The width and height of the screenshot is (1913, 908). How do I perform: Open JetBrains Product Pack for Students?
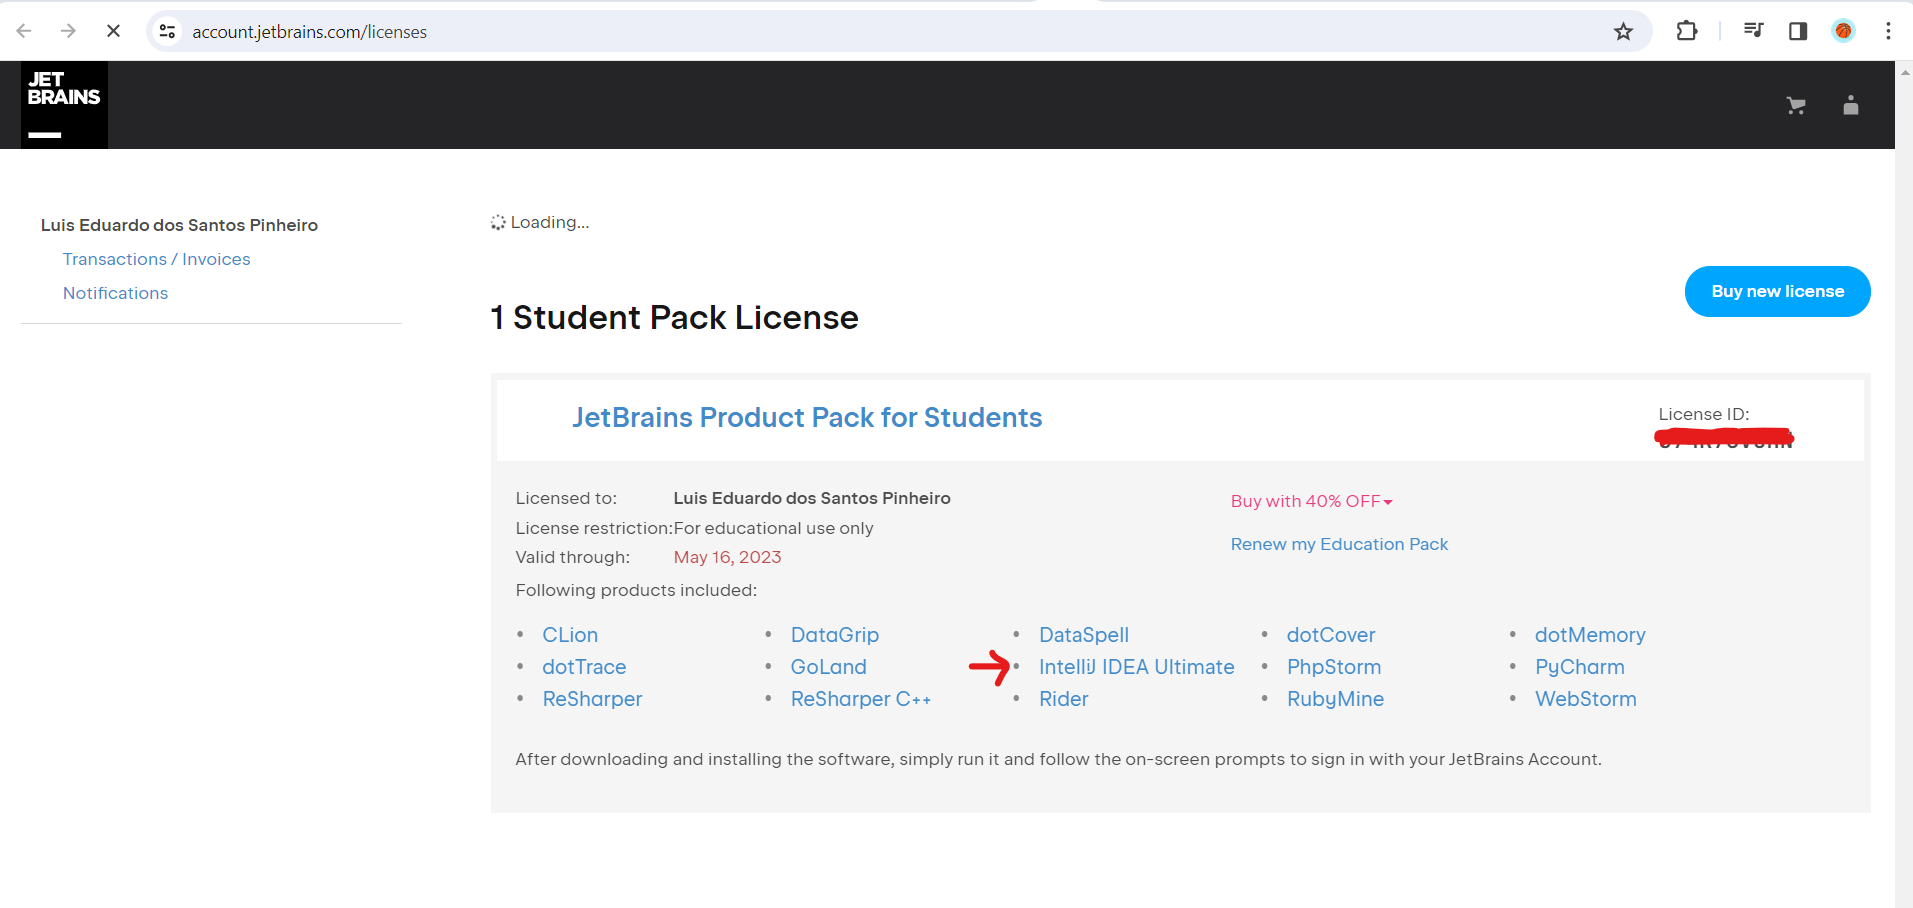[x=807, y=417]
